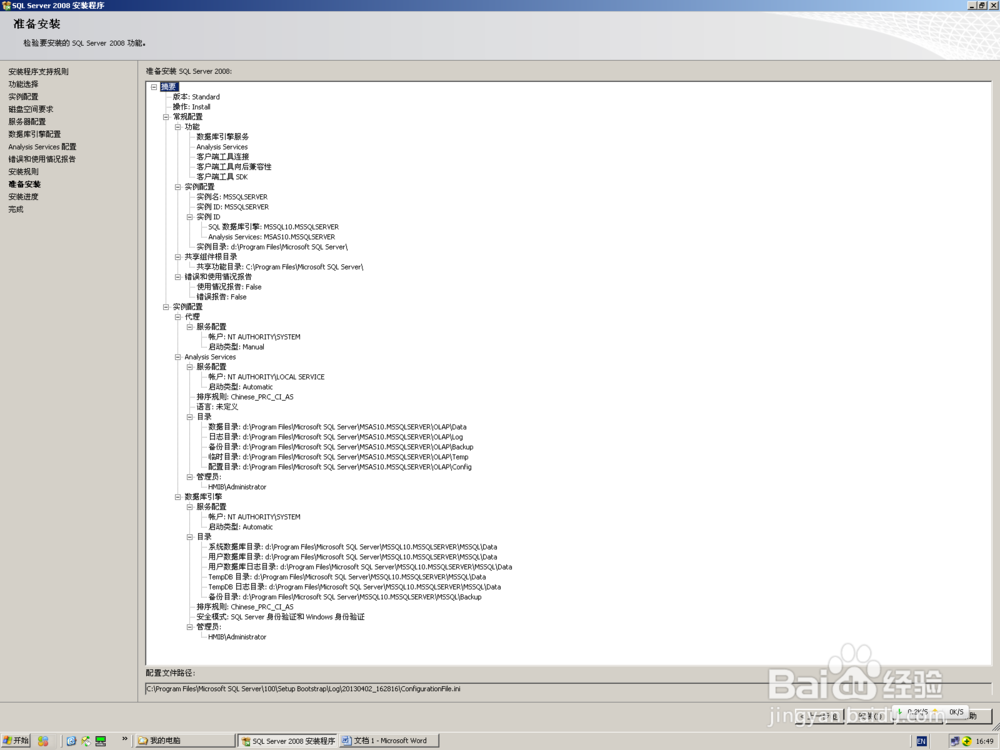Select 用户数据库日志目录 row
Screen dimensions: 1000x750
click(x=360, y=567)
